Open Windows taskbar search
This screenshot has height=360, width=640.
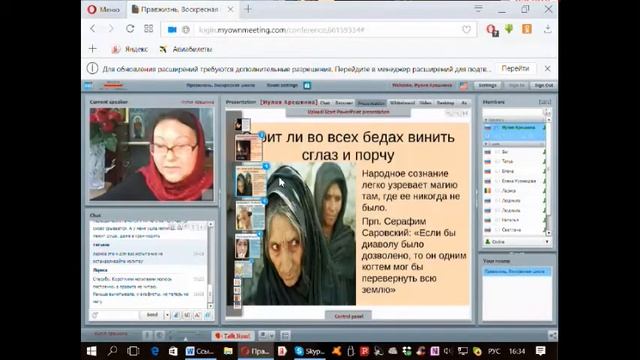(112, 351)
